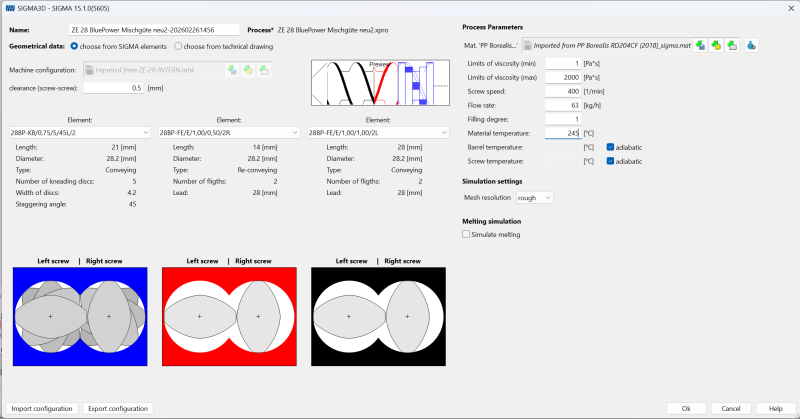Click the 'Mat. PP Borealis...' label
The height and width of the screenshot is (419, 800).
coord(490,45)
